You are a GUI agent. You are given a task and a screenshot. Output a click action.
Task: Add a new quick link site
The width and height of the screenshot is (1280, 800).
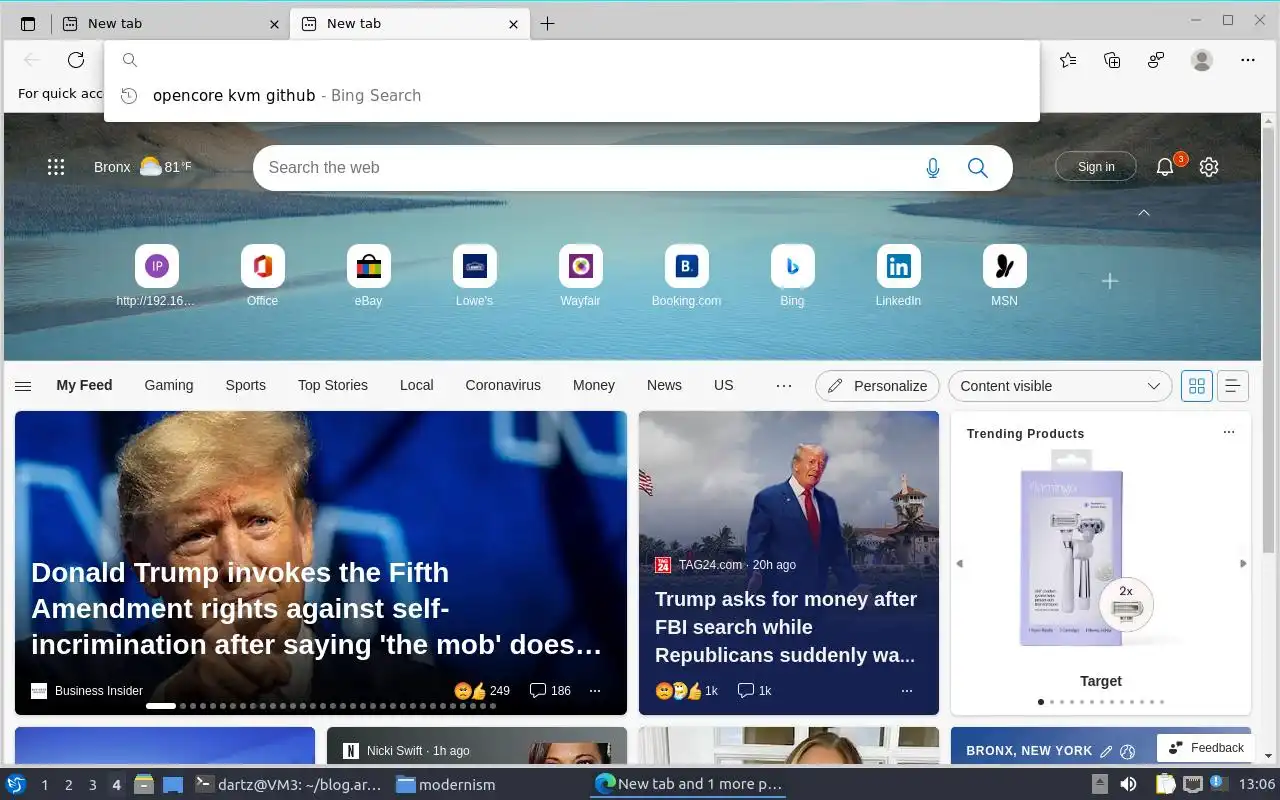coord(1110,282)
